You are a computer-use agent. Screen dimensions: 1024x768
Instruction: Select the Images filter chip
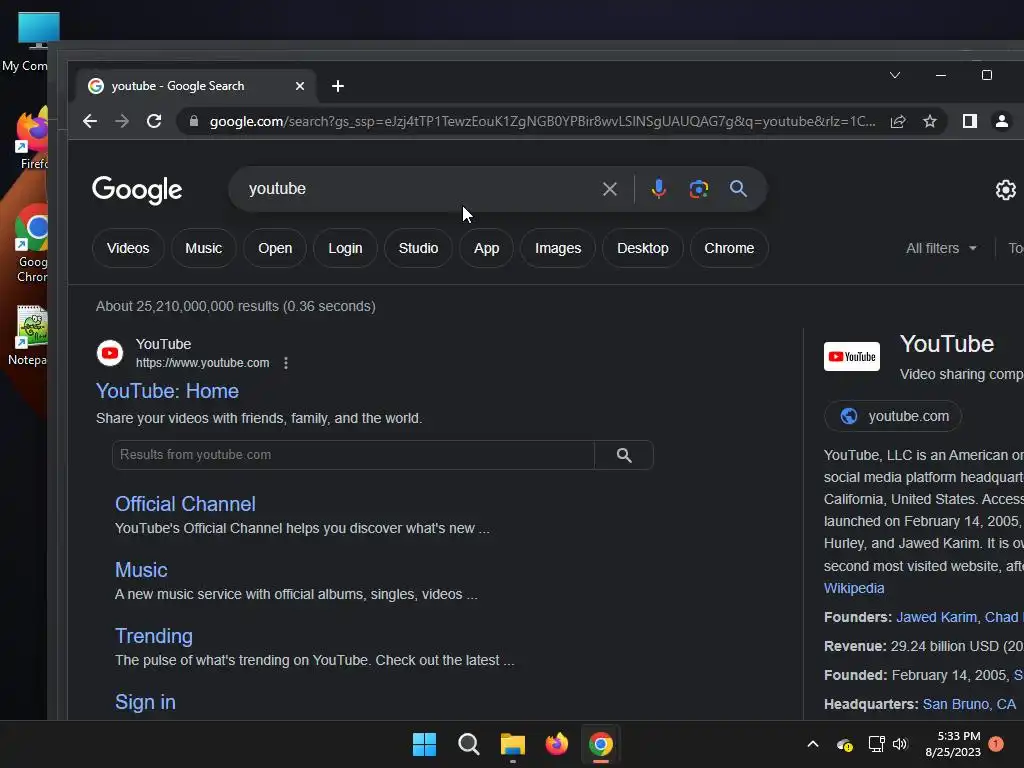click(558, 248)
